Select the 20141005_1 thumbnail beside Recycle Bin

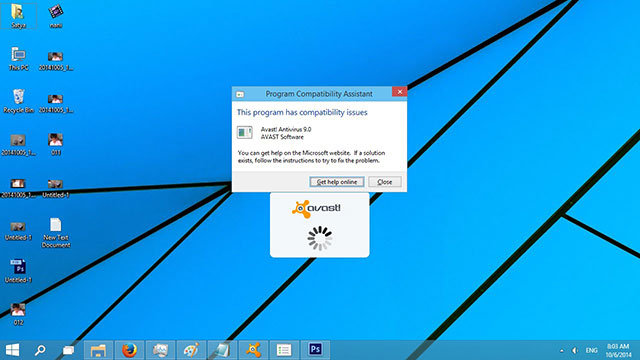pos(56,103)
